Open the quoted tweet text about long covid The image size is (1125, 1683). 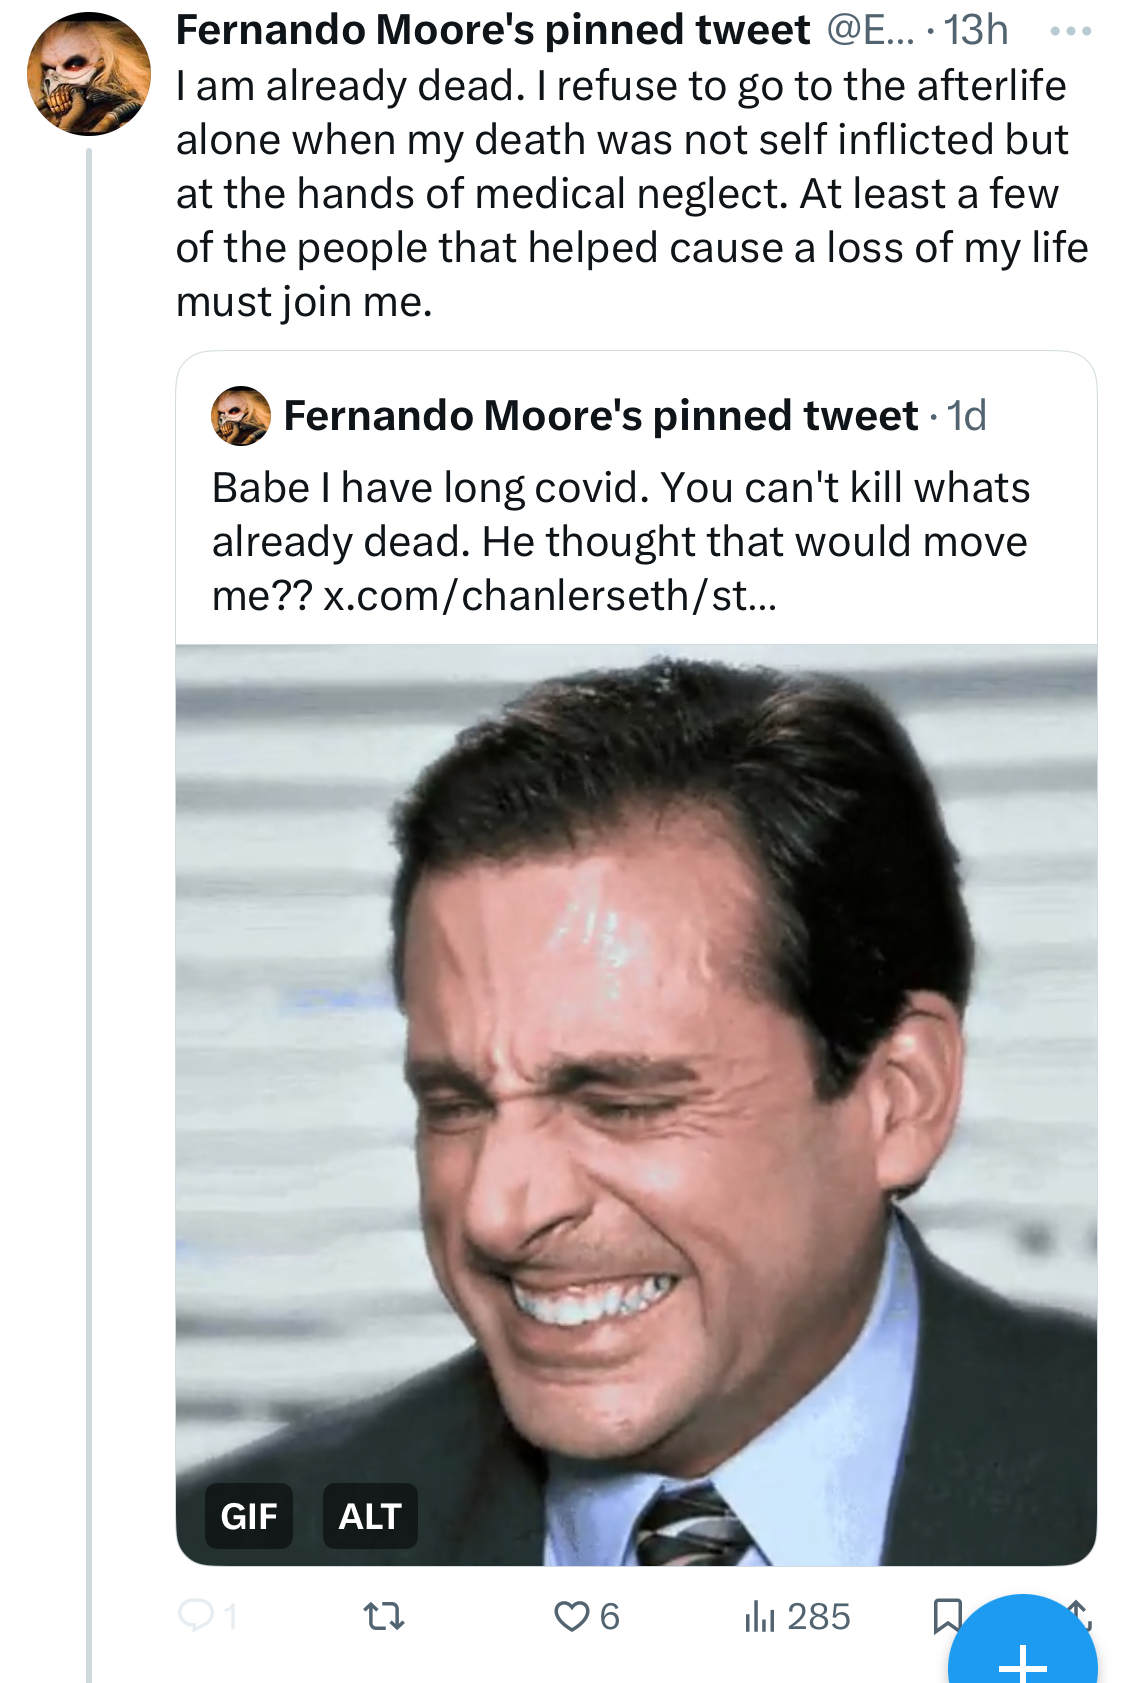point(620,541)
